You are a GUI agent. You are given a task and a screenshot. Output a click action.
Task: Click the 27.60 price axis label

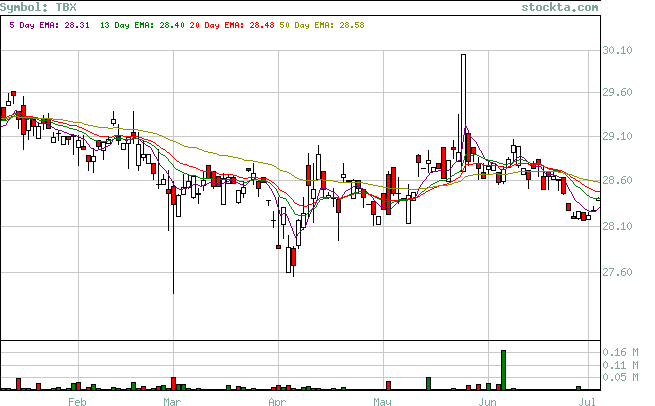tap(617, 272)
